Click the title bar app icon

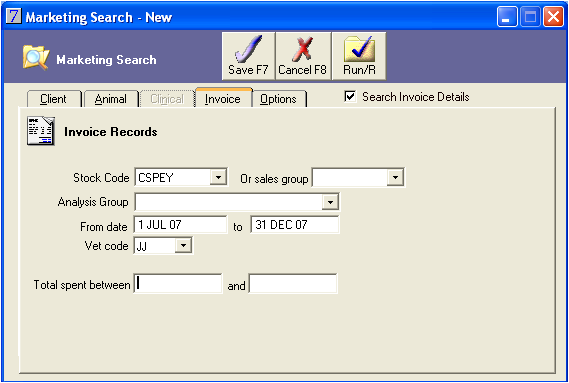click(14, 16)
